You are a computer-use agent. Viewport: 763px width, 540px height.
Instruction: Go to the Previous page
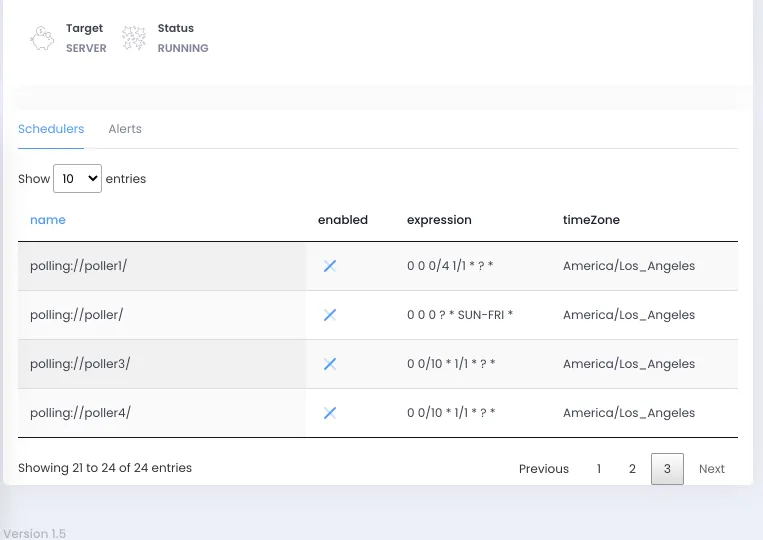coord(544,469)
